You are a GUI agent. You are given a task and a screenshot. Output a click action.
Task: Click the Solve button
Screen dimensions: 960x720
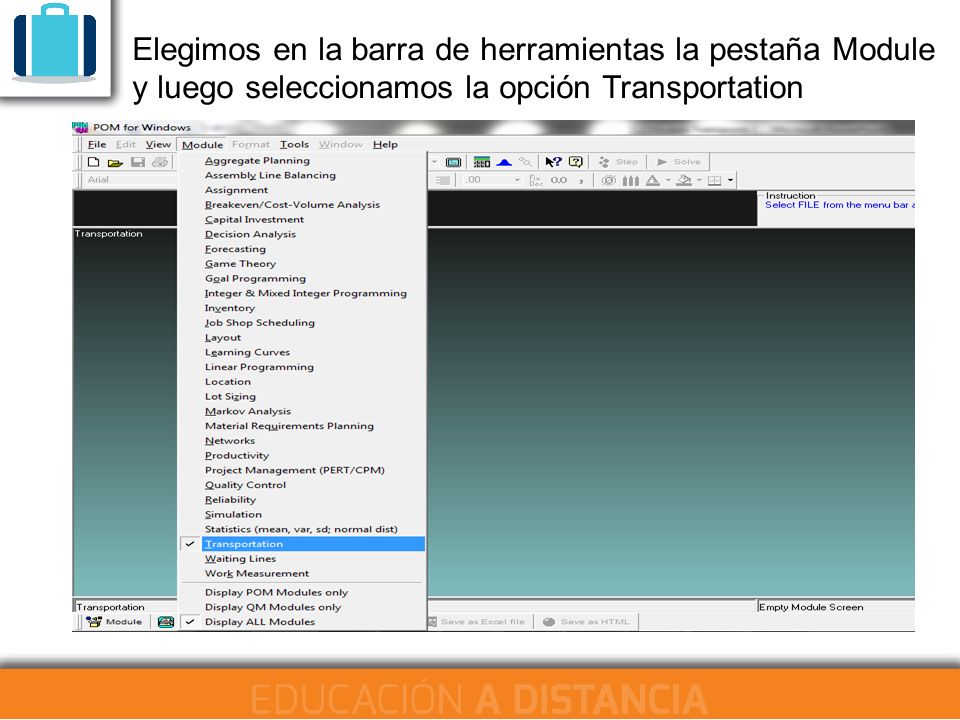click(679, 162)
